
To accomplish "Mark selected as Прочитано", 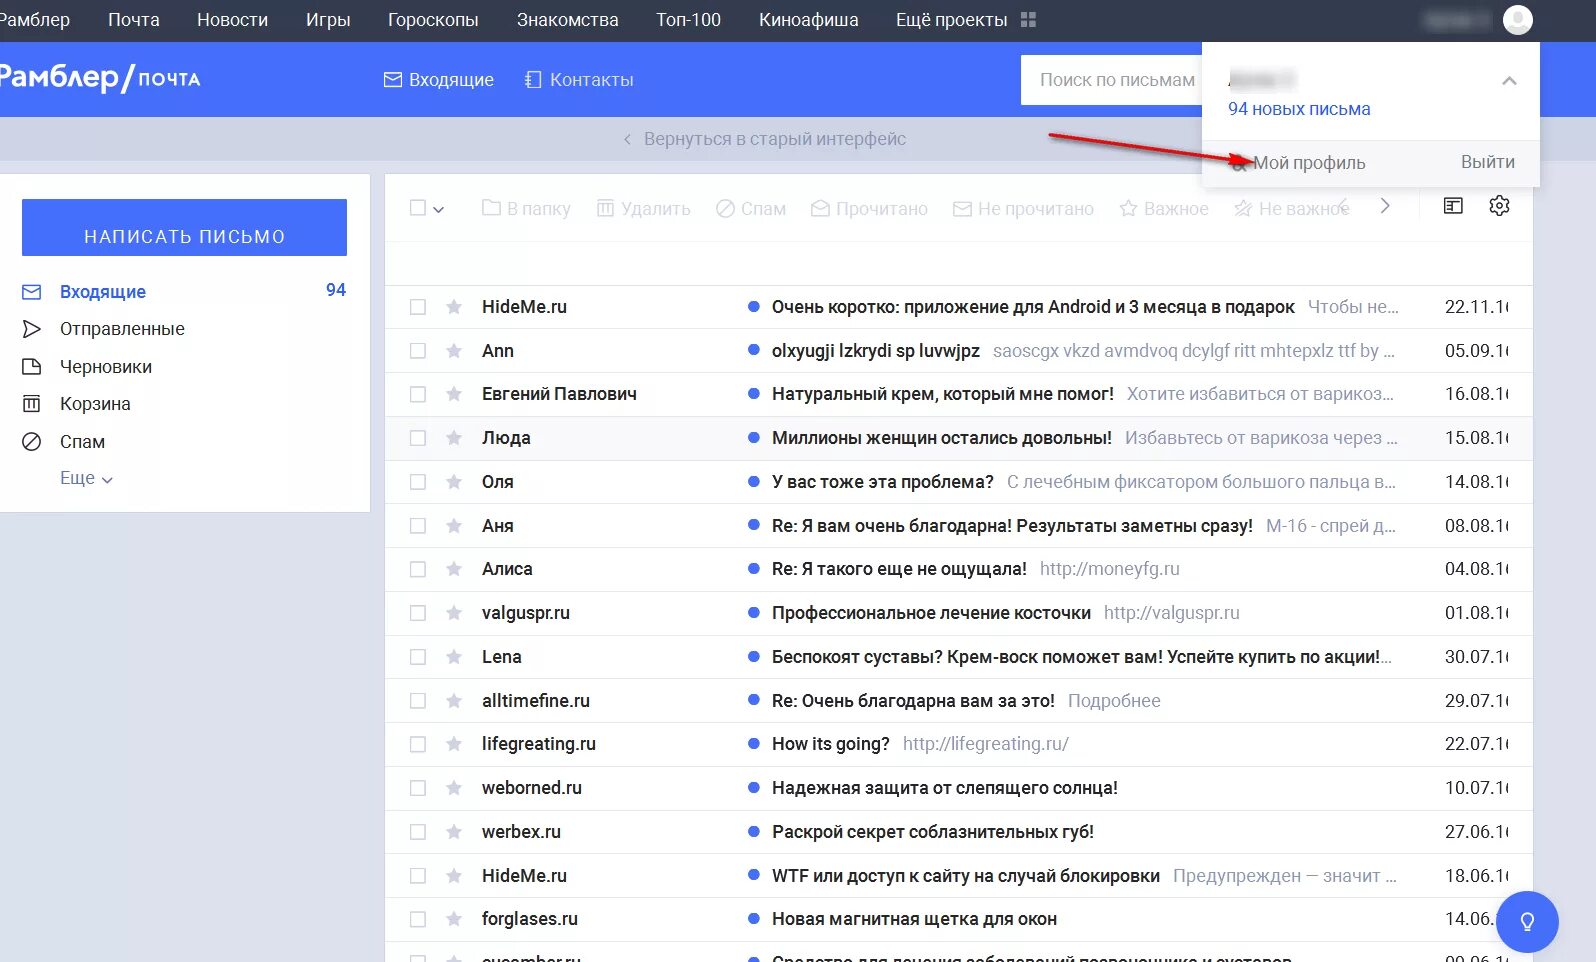I will pos(869,208).
